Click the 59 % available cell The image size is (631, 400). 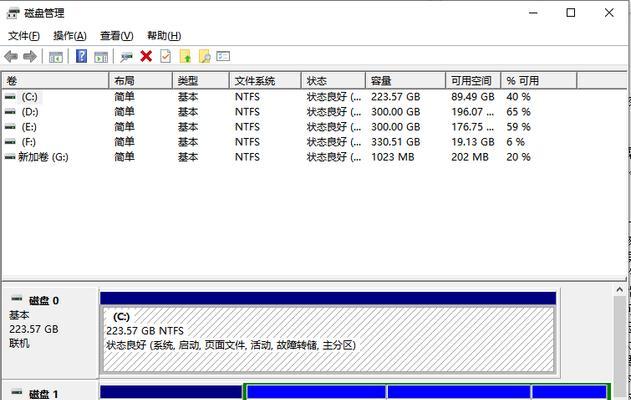518,127
